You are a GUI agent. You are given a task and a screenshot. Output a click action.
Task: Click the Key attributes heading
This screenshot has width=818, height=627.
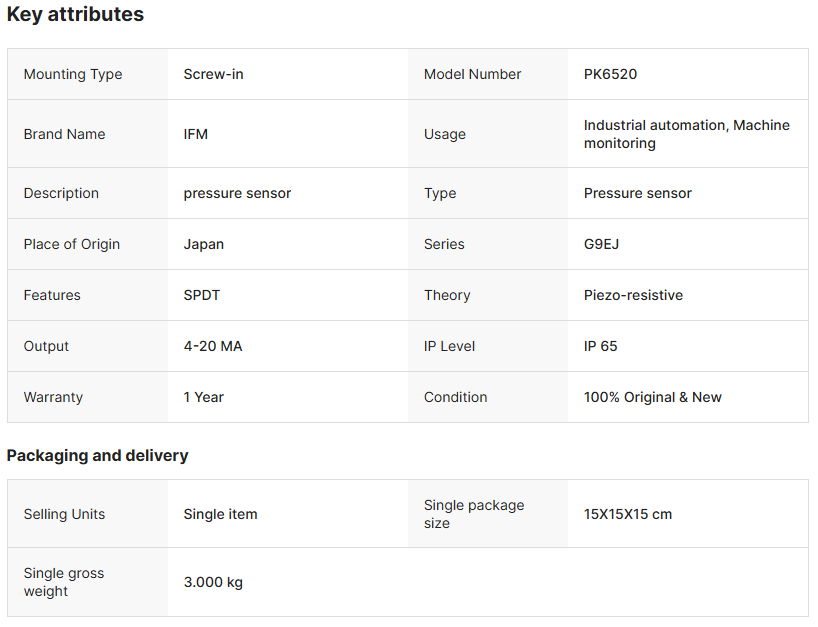(x=75, y=15)
